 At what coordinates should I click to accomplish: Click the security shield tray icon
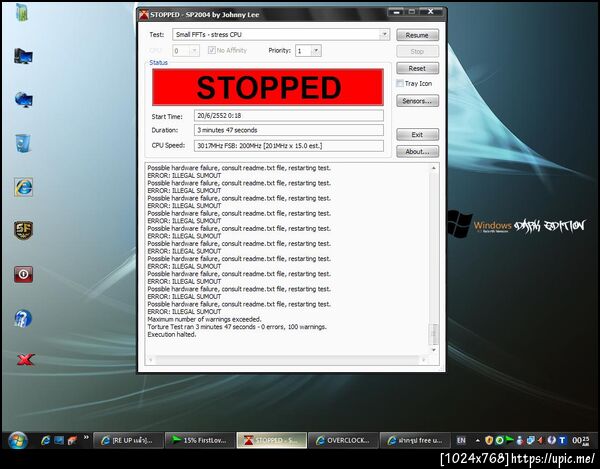pyautogui.click(x=489, y=440)
